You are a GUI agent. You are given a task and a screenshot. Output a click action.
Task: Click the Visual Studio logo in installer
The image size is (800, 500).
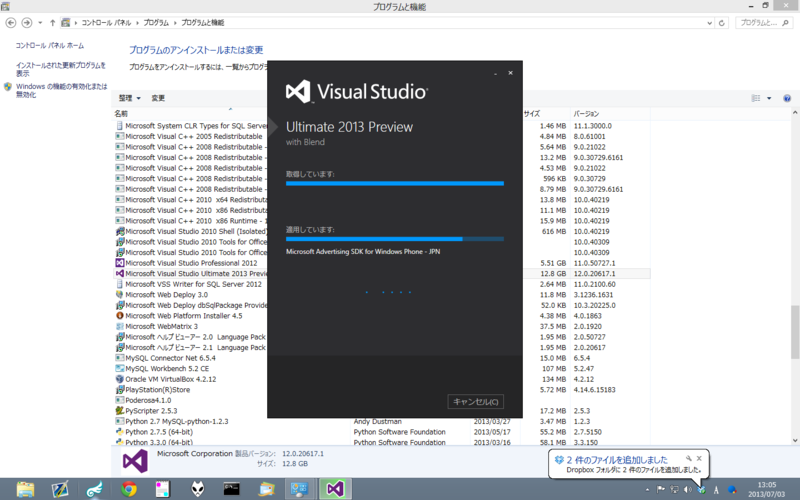point(356,92)
